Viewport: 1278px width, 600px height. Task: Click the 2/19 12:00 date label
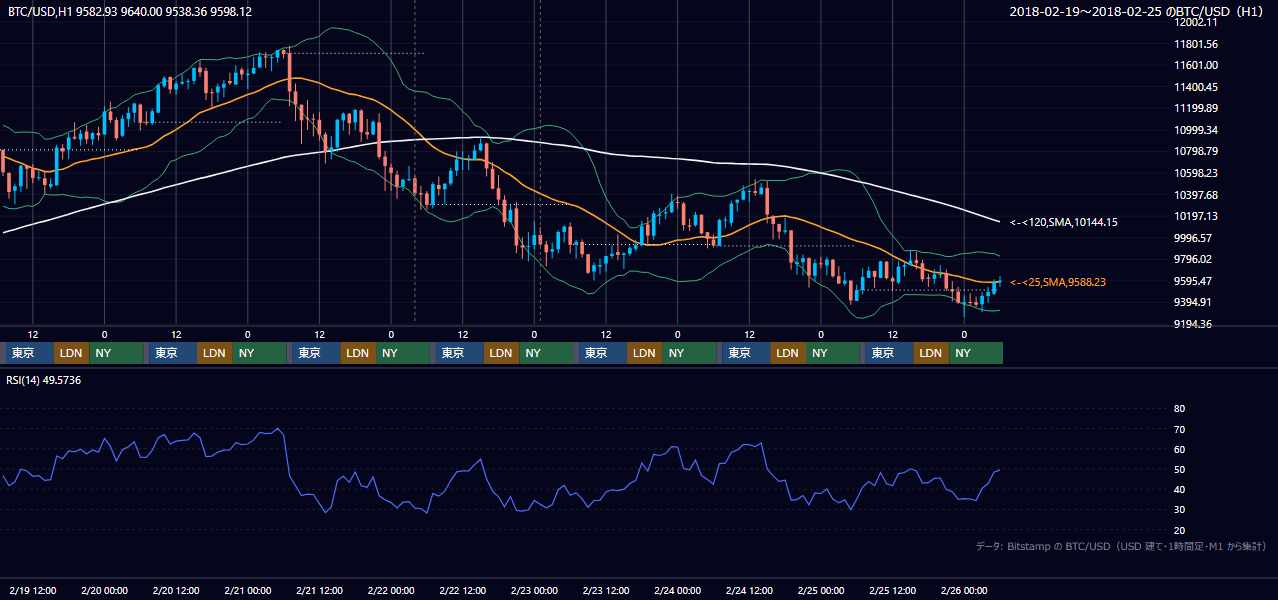33,590
